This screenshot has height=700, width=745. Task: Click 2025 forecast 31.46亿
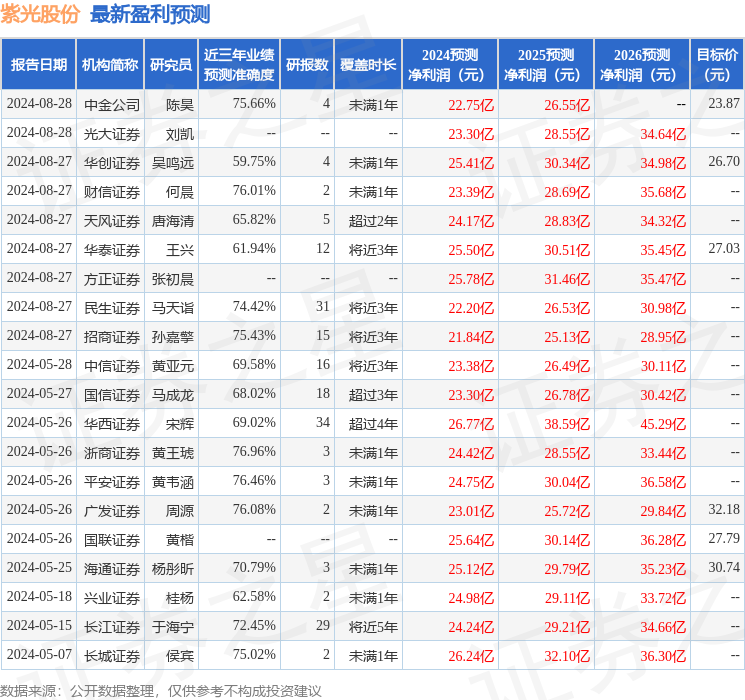coord(567,279)
